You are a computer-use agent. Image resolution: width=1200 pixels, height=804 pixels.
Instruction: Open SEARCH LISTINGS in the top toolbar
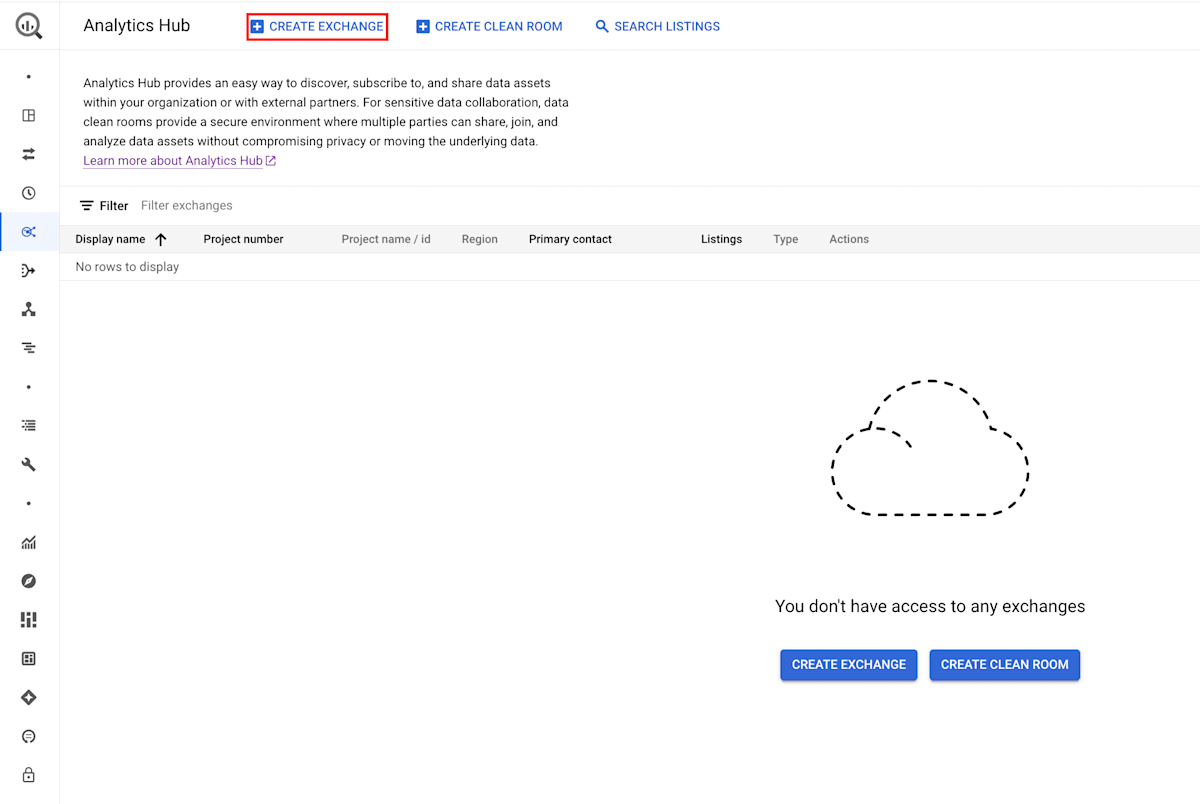click(657, 27)
